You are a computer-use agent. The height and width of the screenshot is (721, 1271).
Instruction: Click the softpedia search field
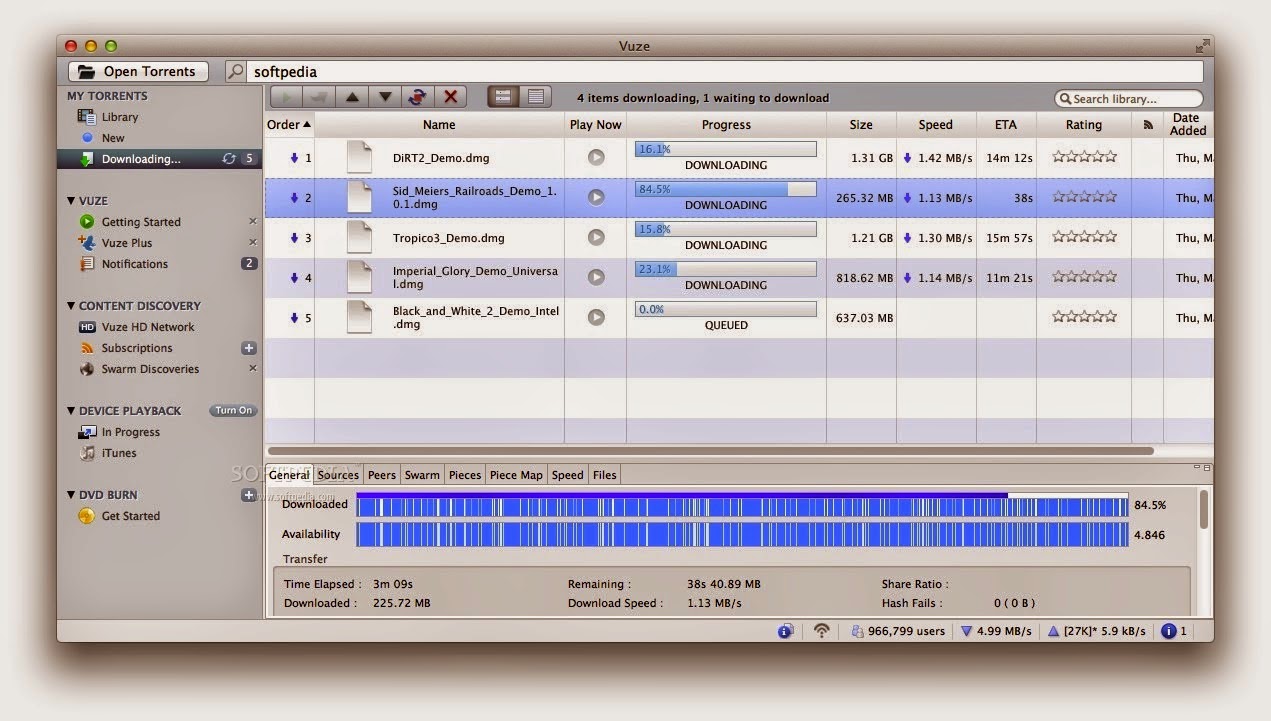tap(726, 71)
